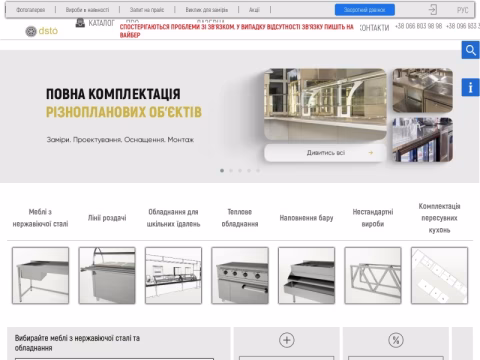Open 'Обладнання для шкільних їдалень' category
Screen dimensions: 480x360
coord(173,218)
